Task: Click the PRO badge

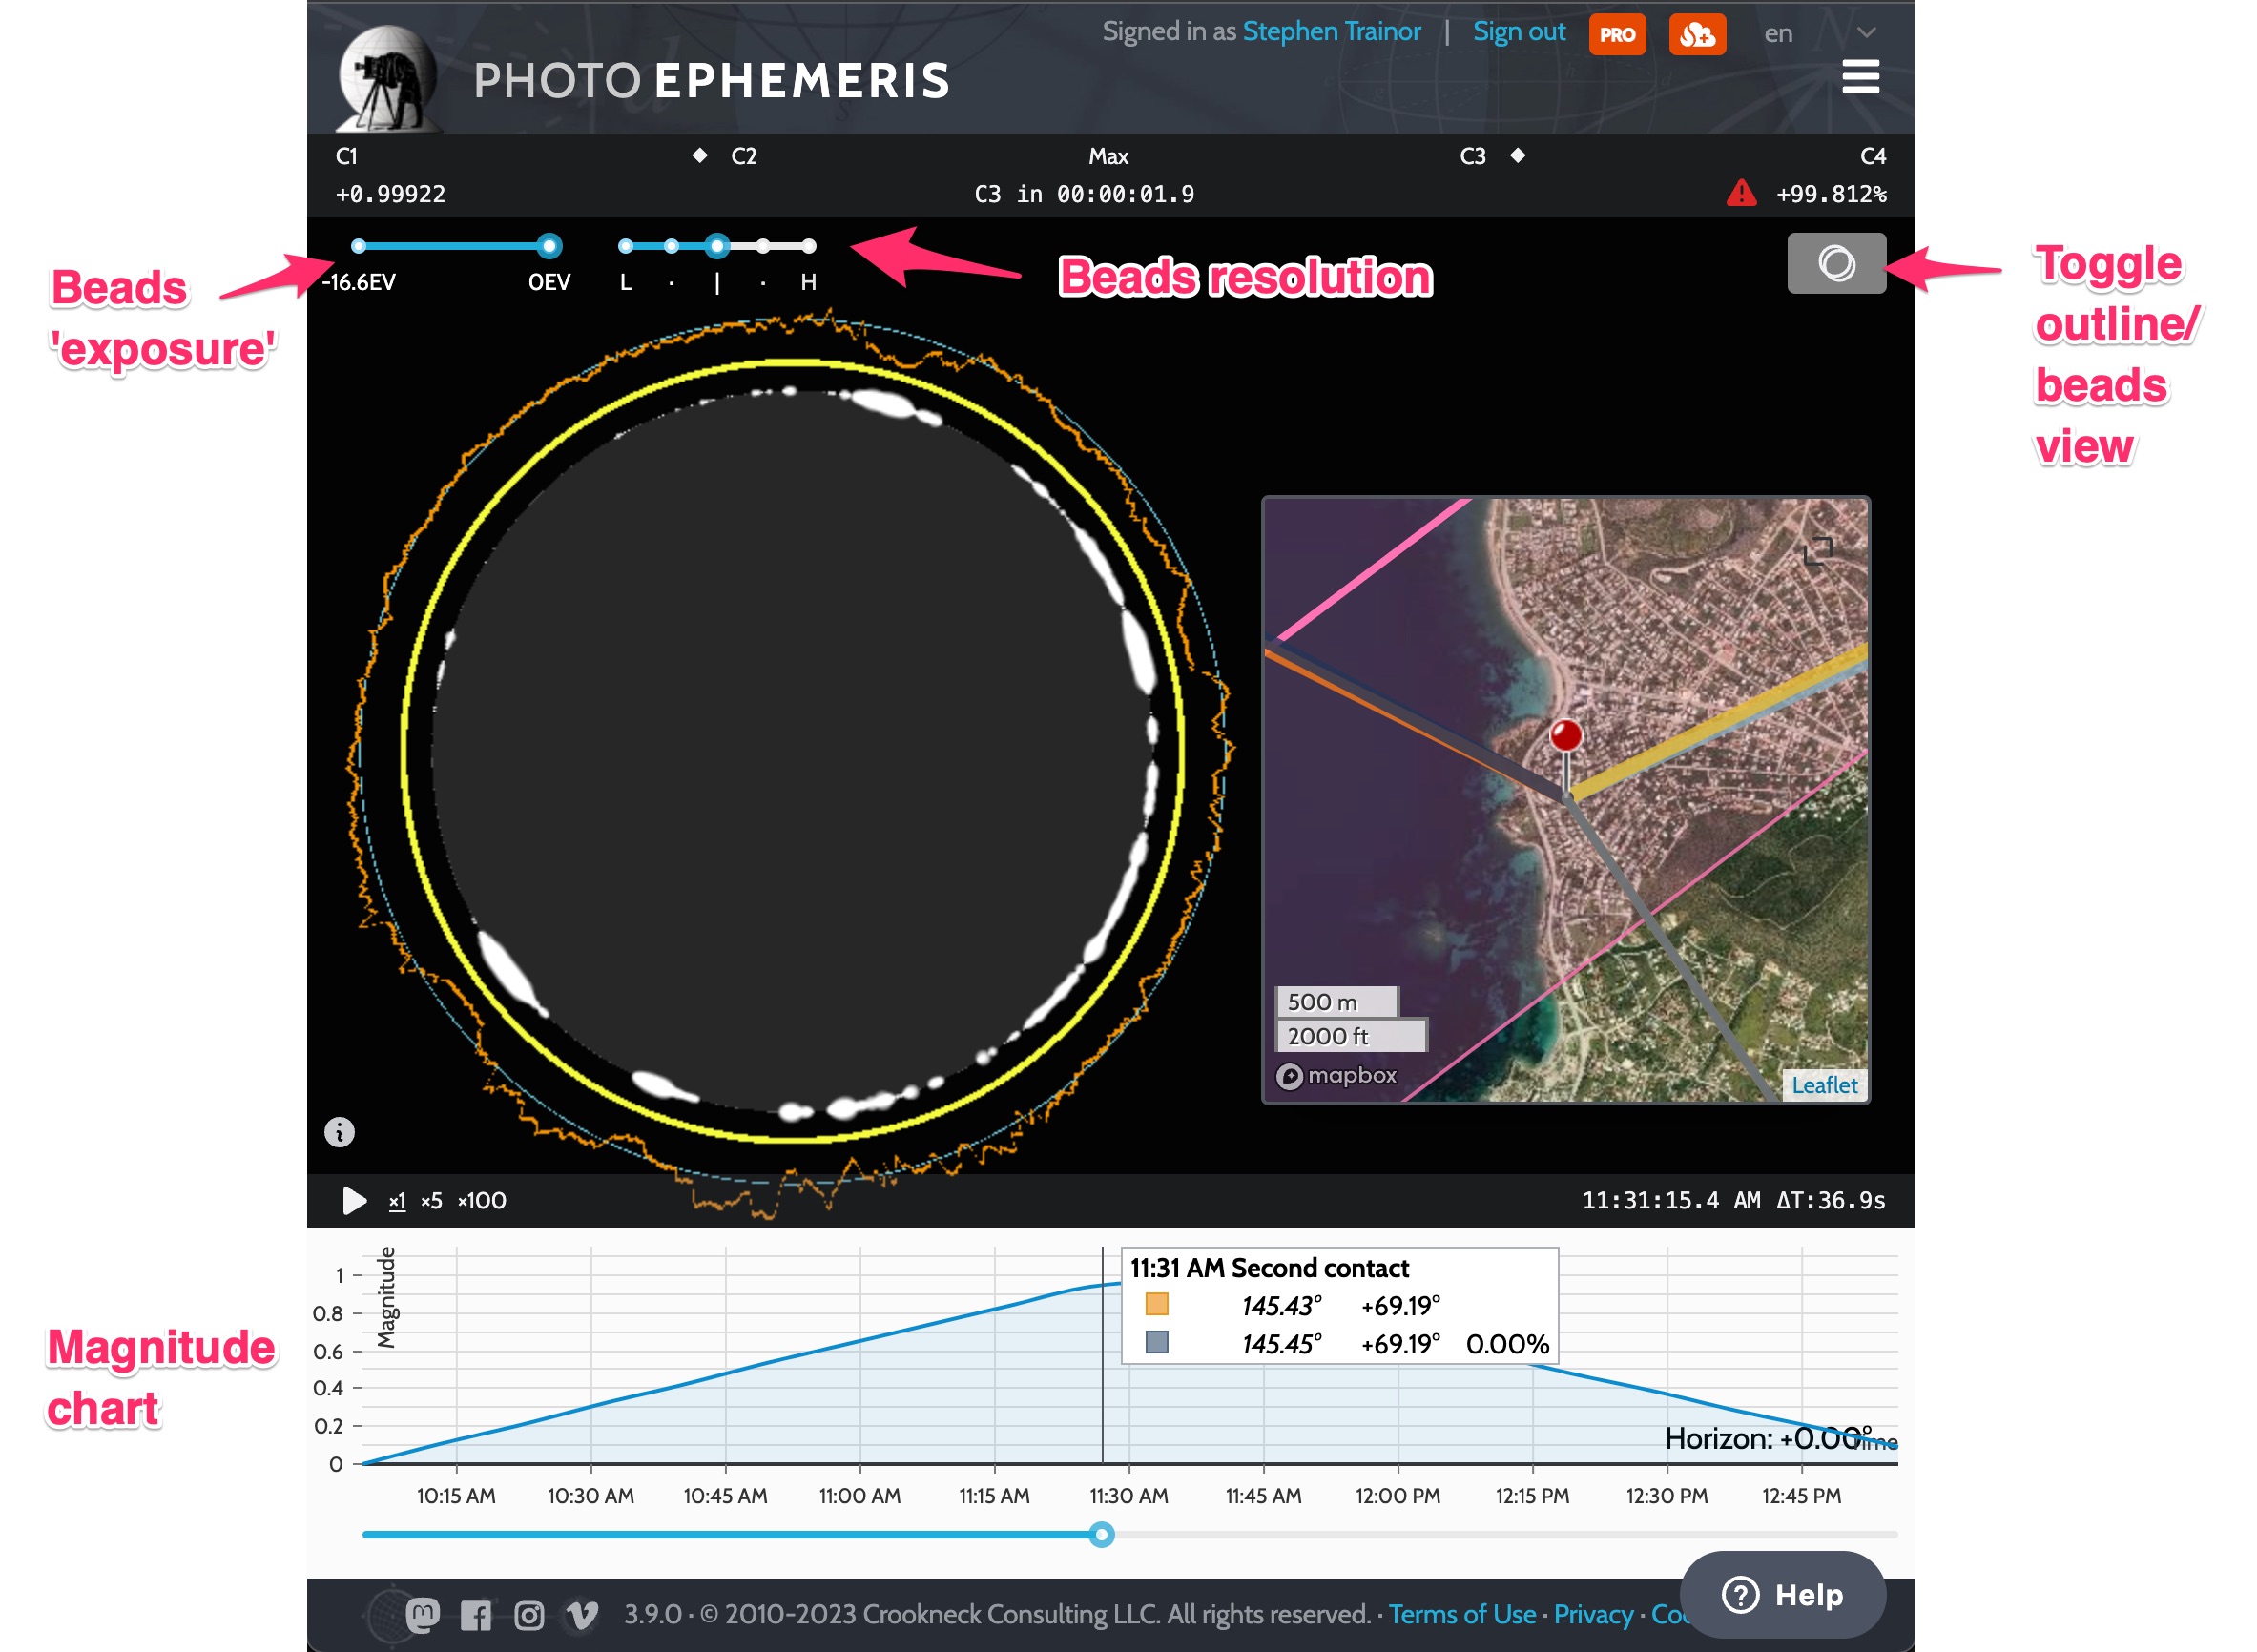Action: pos(1617,35)
